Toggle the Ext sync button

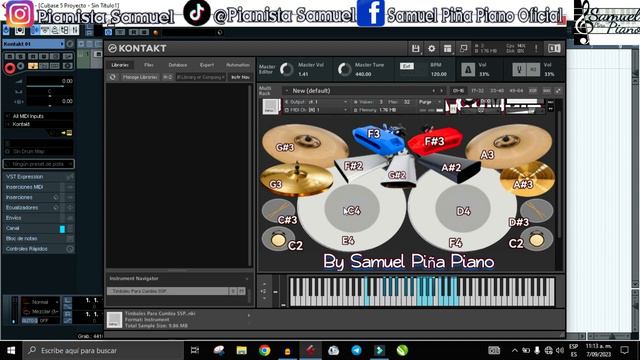(x=406, y=66)
